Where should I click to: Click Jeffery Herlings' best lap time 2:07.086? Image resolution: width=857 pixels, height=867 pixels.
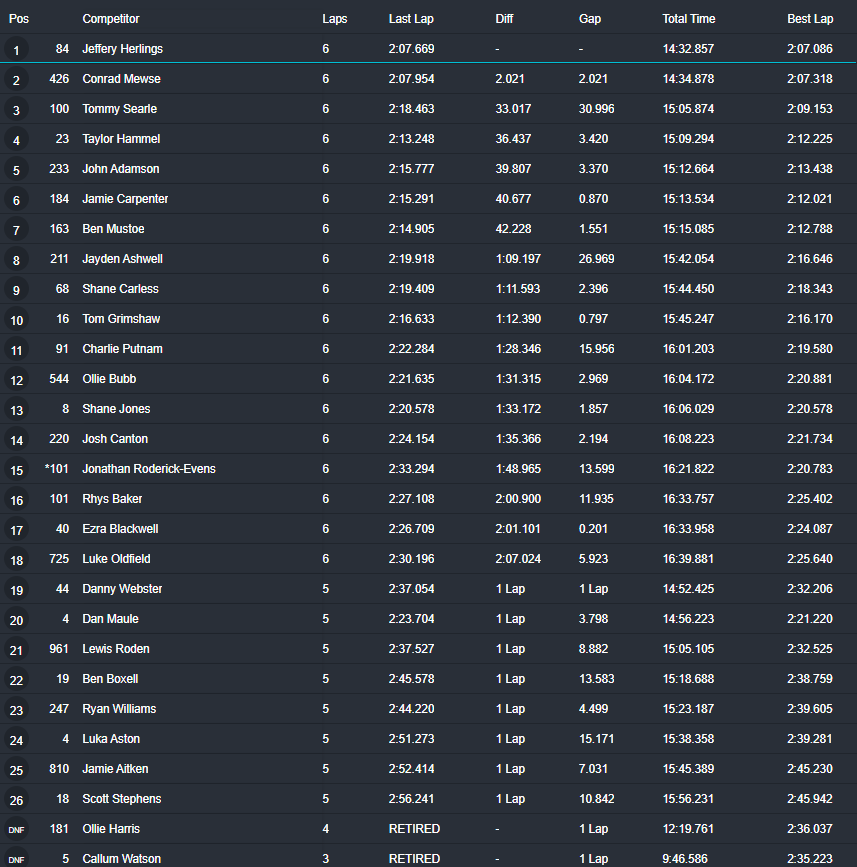pos(810,49)
